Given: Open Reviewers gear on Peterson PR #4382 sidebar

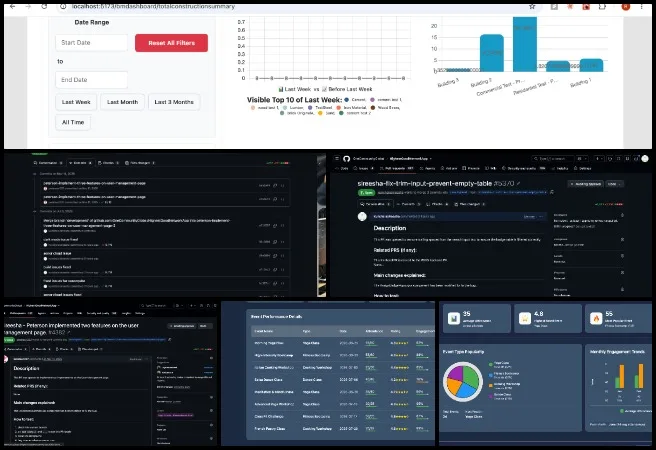Looking at the screenshot, I should tap(211, 358).
